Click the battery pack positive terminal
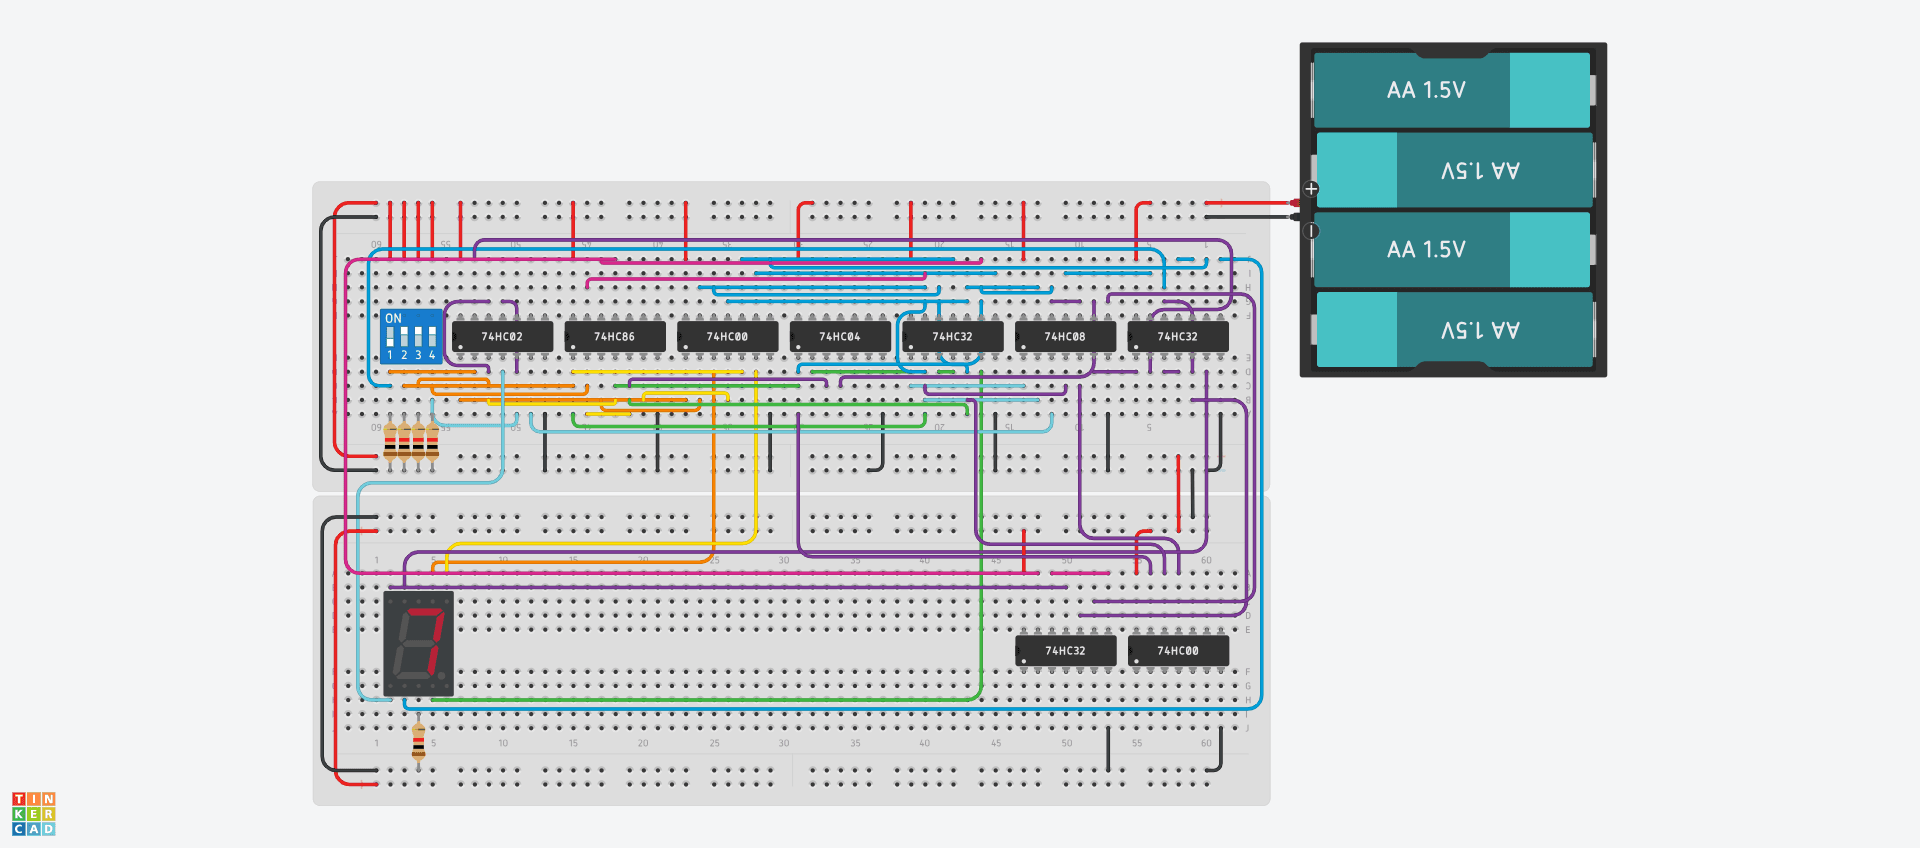The image size is (1920, 848). click(x=1311, y=189)
